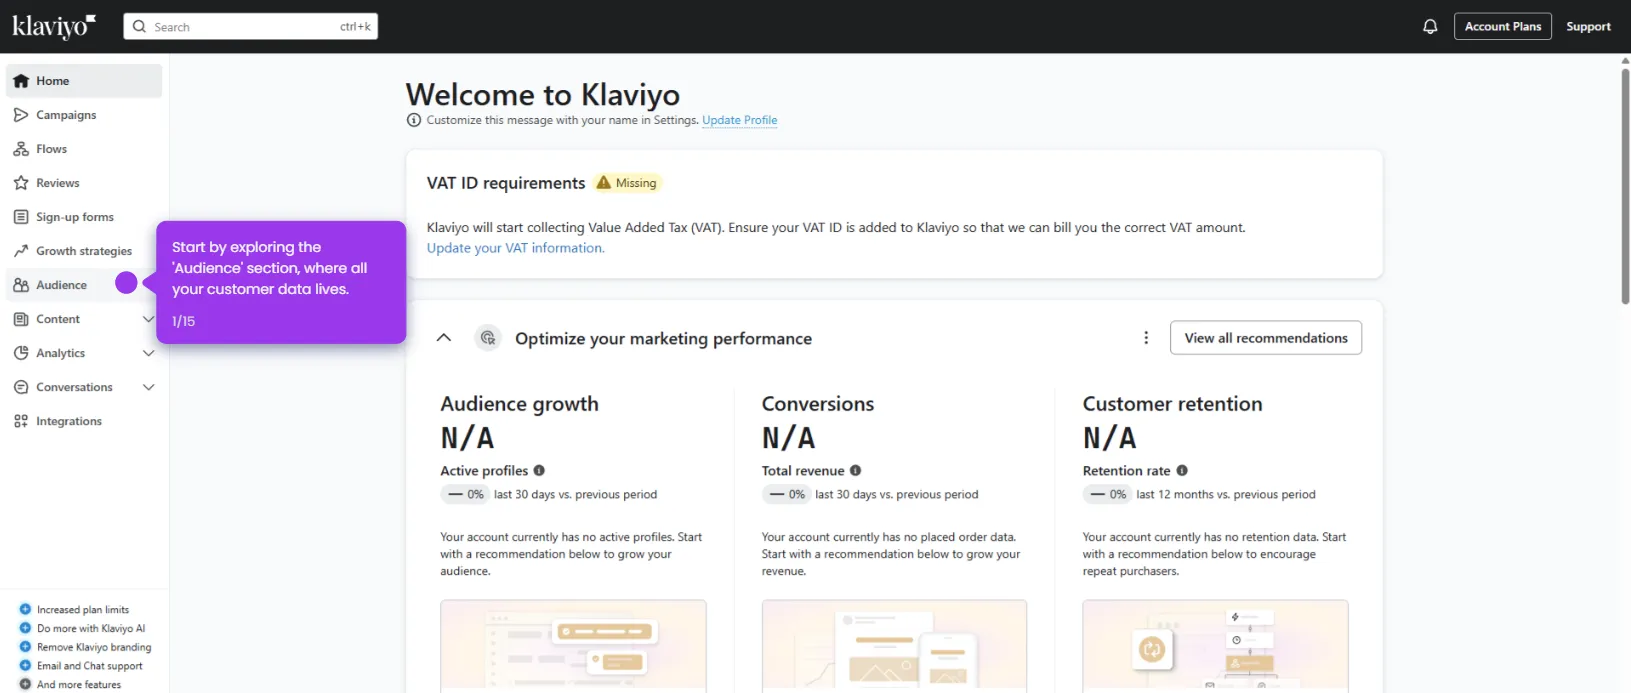Click the Reviews star icon

click(21, 183)
